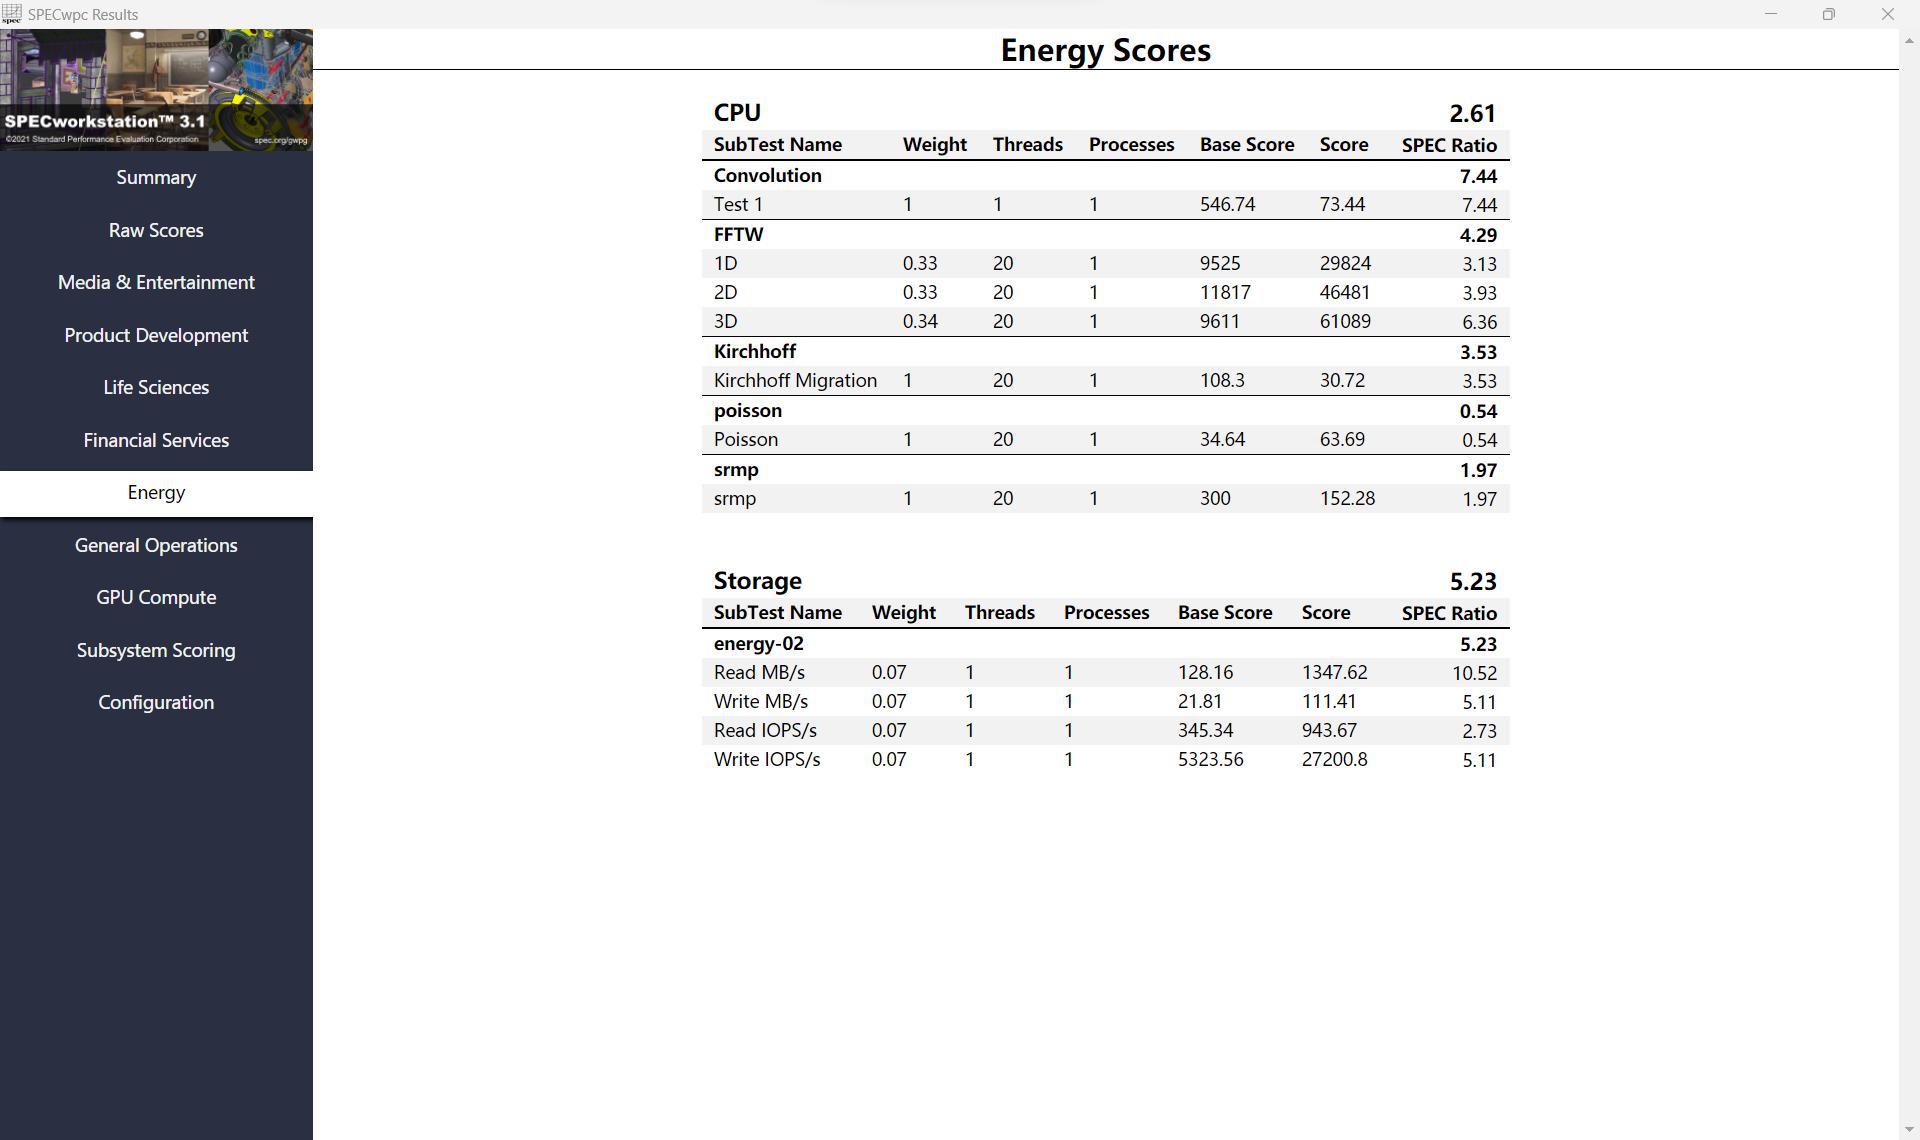Restore down the results window
The height and width of the screenshot is (1140, 1920).
coord(1828,14)
